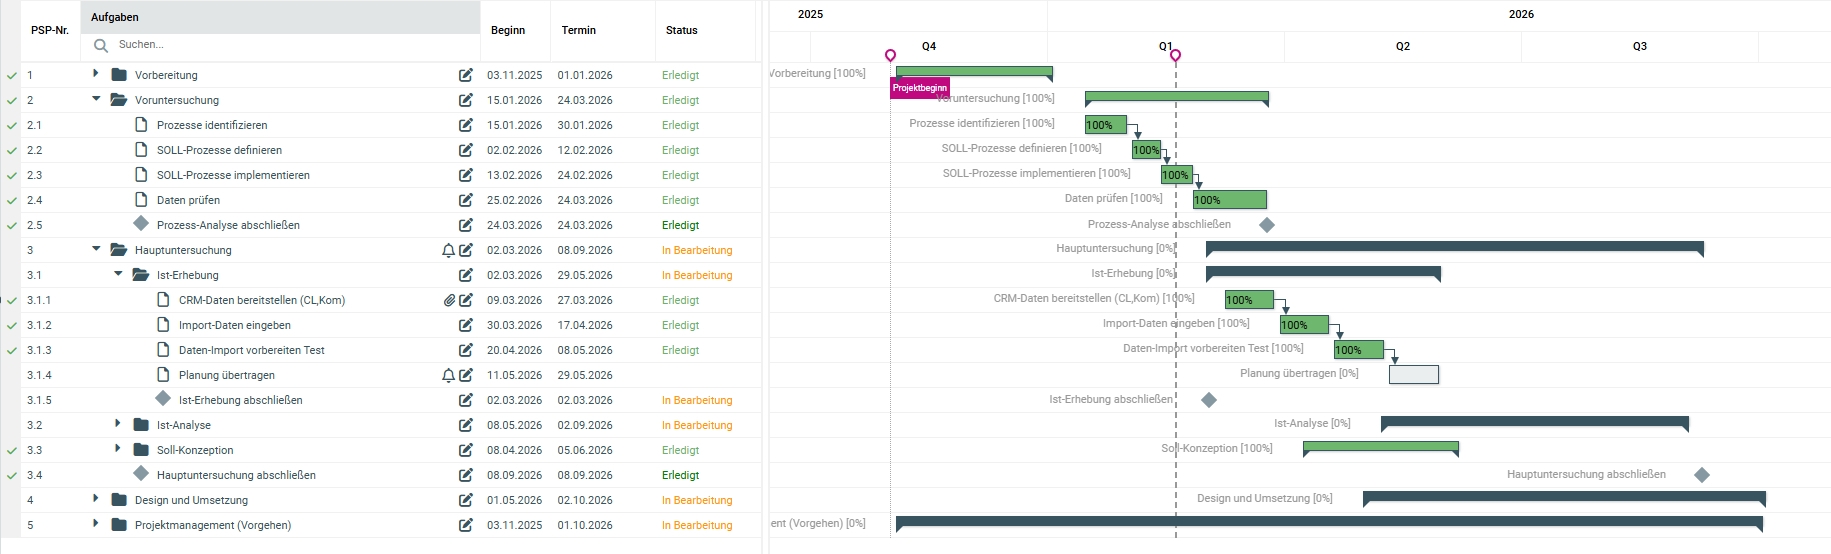Expand the Soll-Konzeption folder
This screenshot has height=554, width=1831.
[x=118, y=449]
